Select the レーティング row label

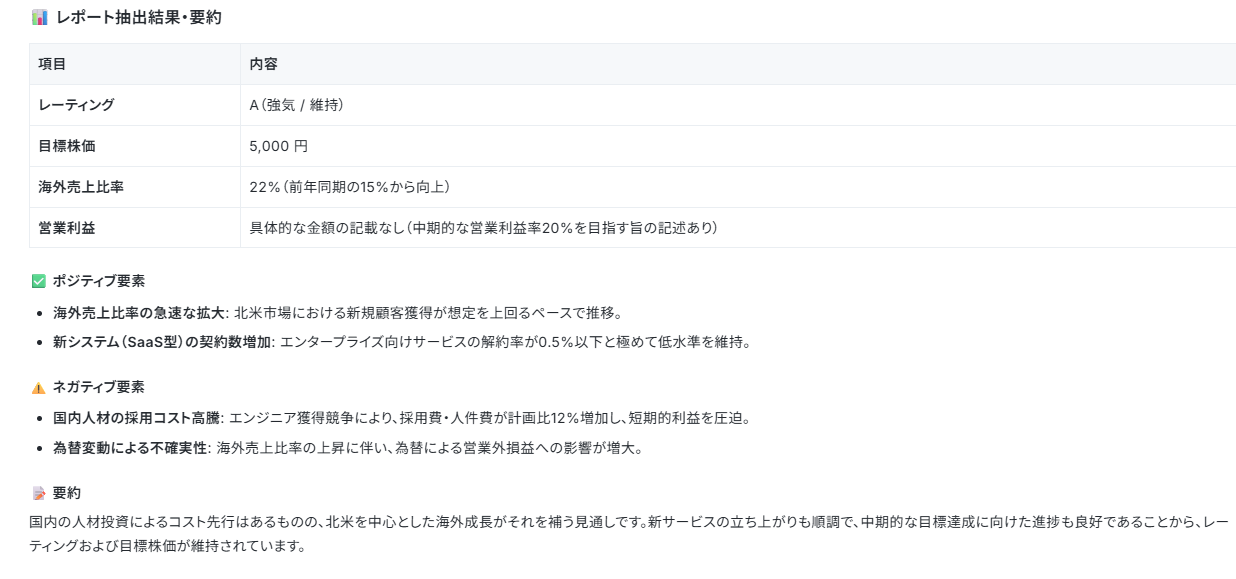(x=76, y=105)
